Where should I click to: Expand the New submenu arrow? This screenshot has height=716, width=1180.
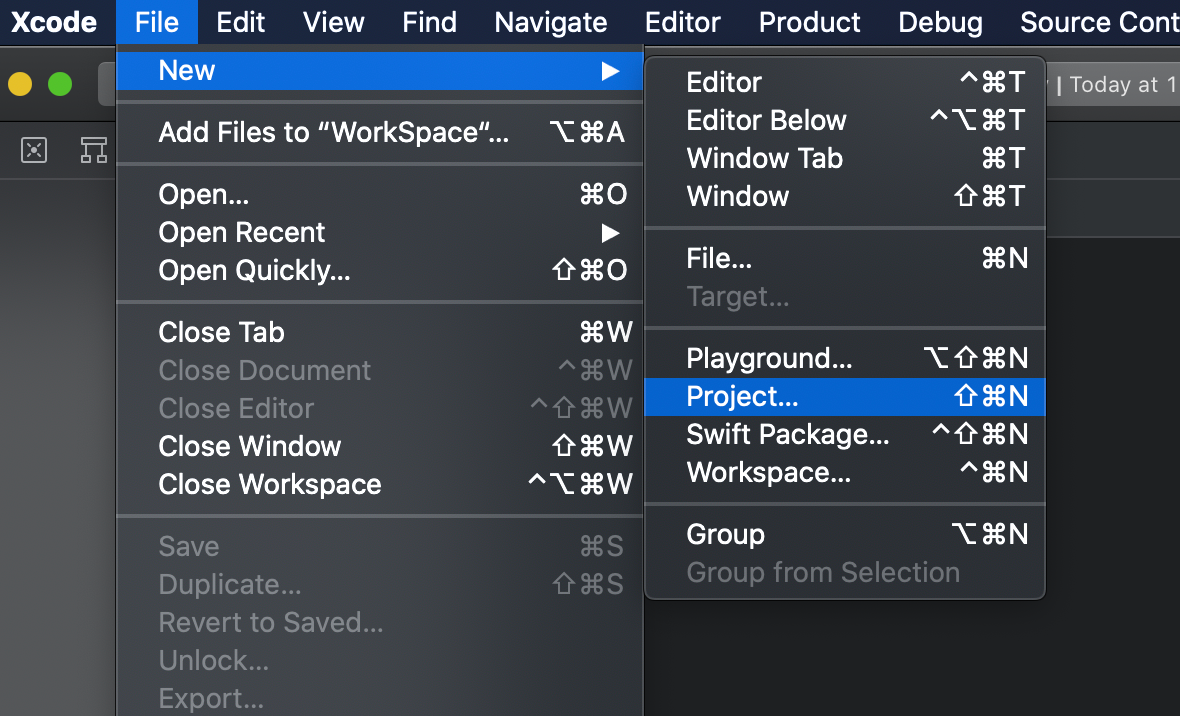(x=610, y=71)
